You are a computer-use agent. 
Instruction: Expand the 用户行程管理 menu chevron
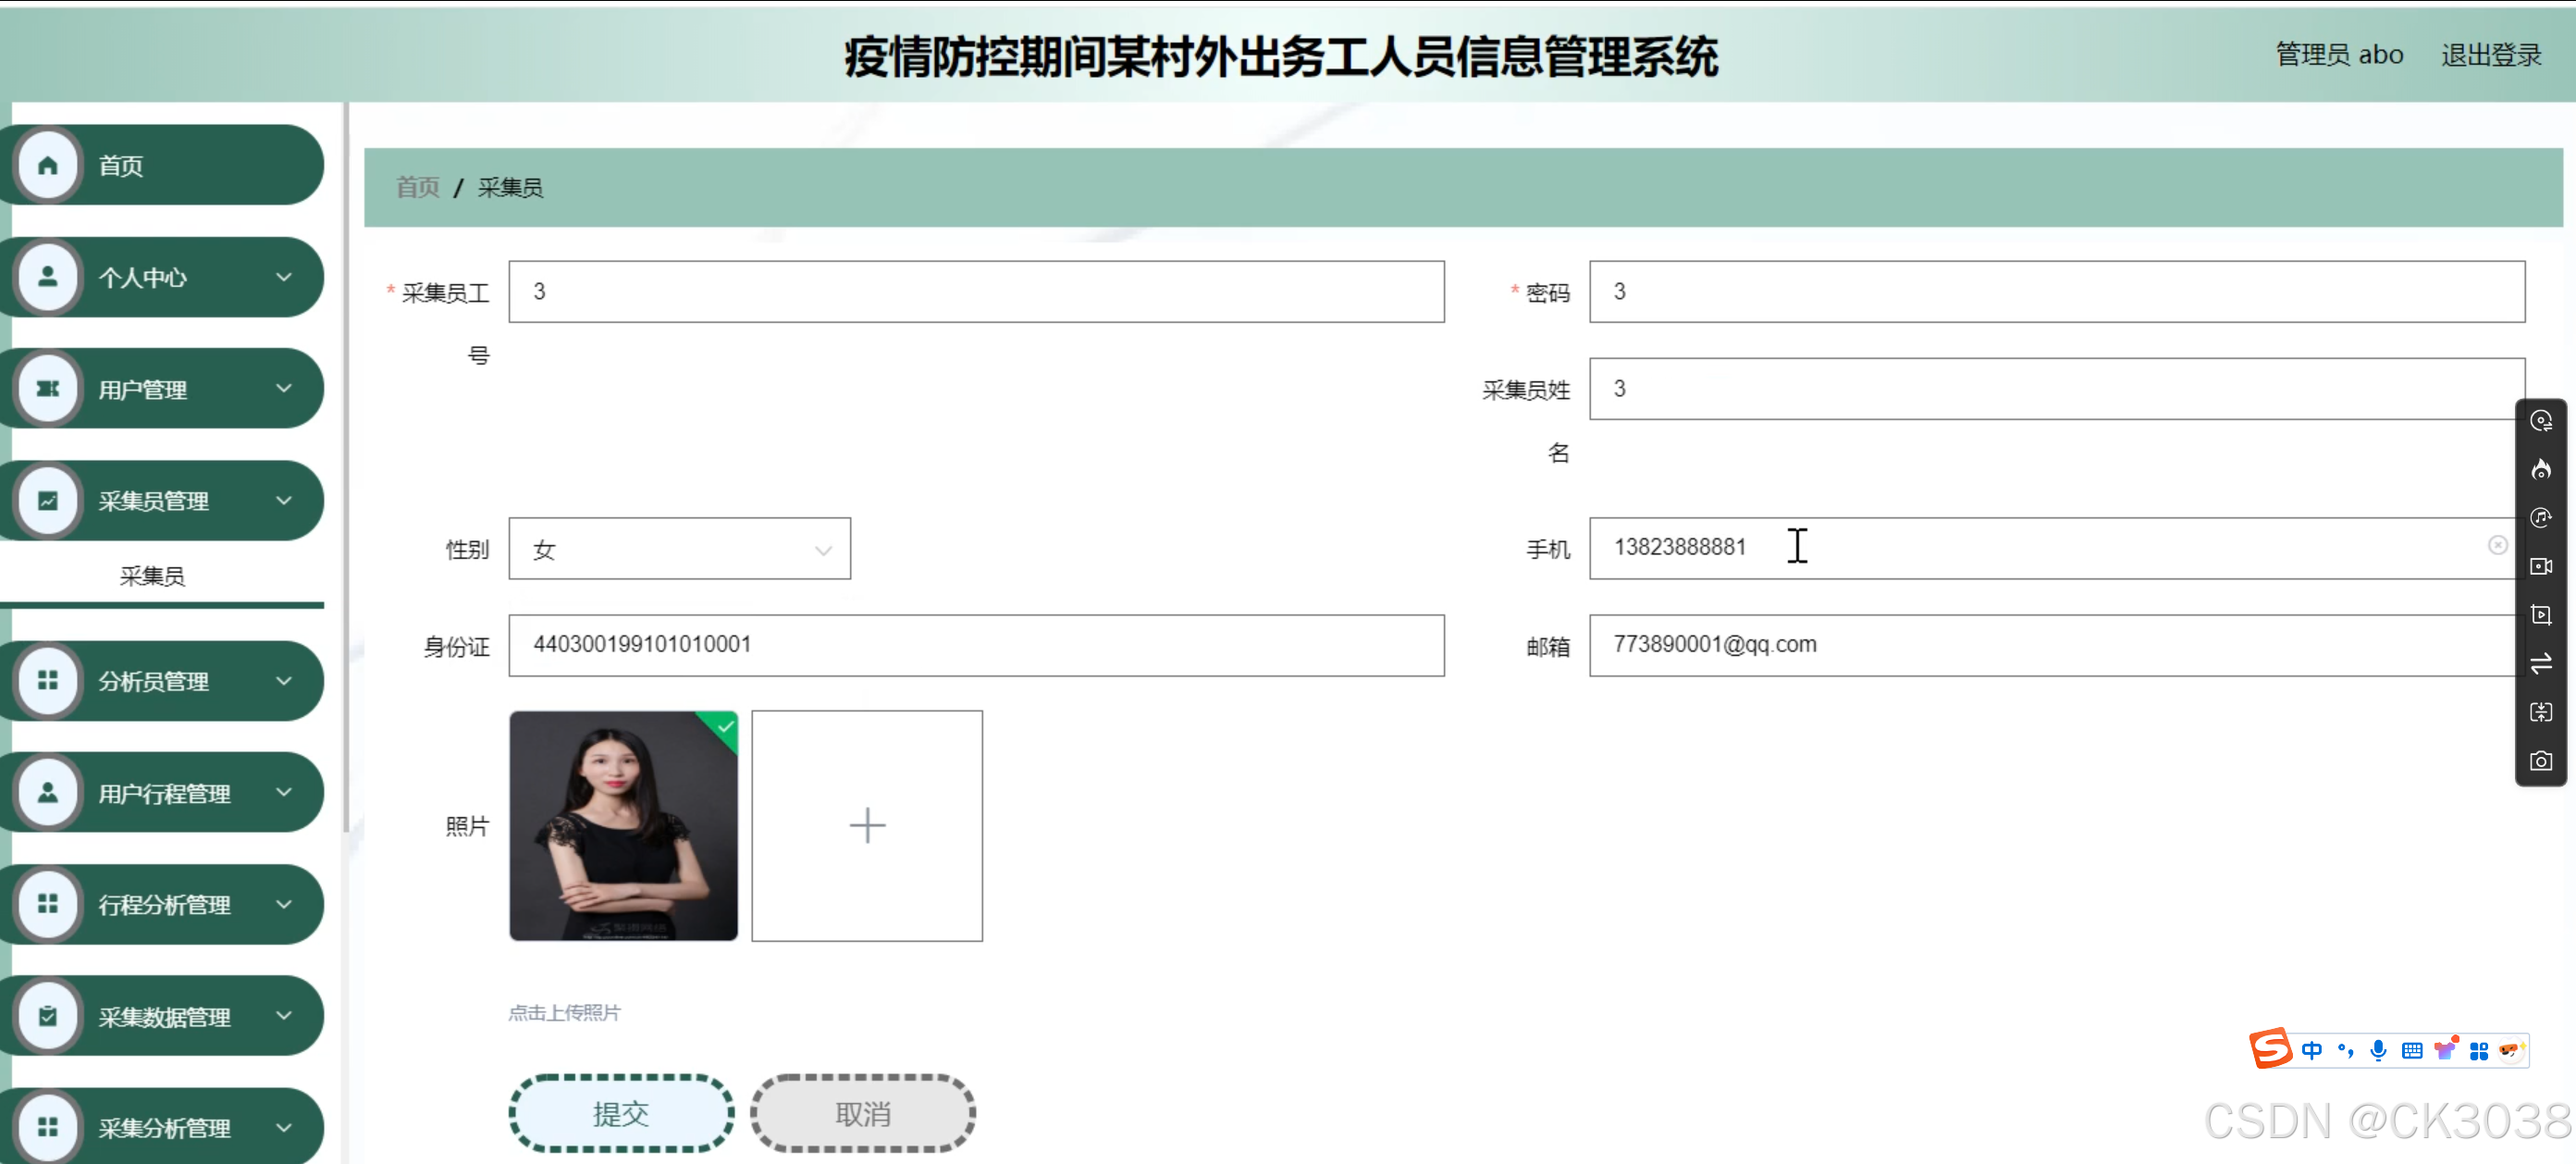pos(284,793)
